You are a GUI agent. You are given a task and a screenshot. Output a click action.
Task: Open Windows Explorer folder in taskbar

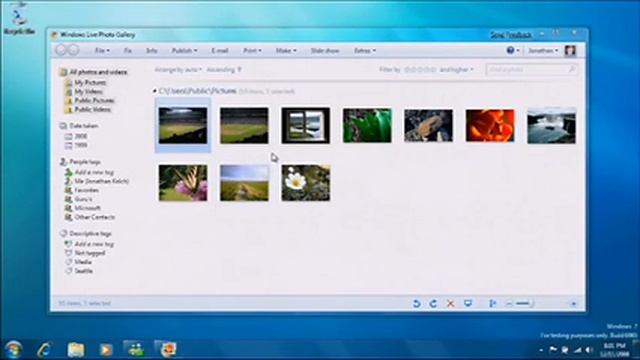click(76, 349)
